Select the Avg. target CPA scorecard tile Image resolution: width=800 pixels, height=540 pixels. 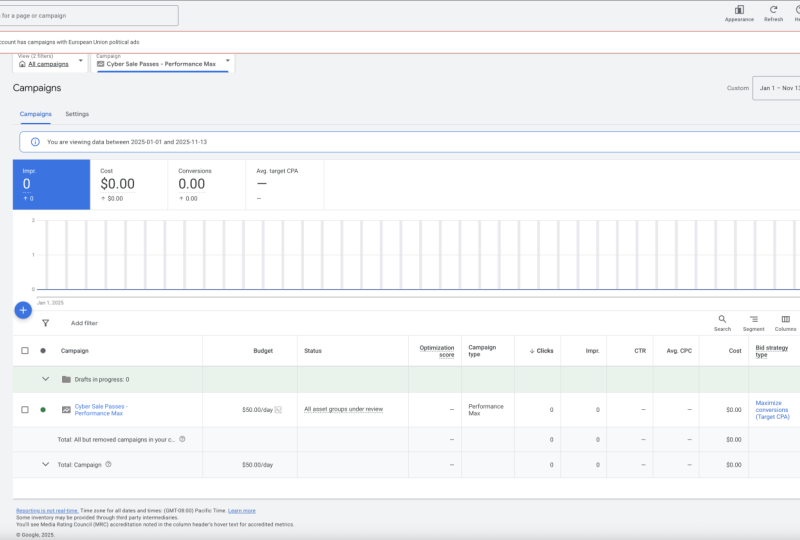pyautogui.click(x=285, y=184)
